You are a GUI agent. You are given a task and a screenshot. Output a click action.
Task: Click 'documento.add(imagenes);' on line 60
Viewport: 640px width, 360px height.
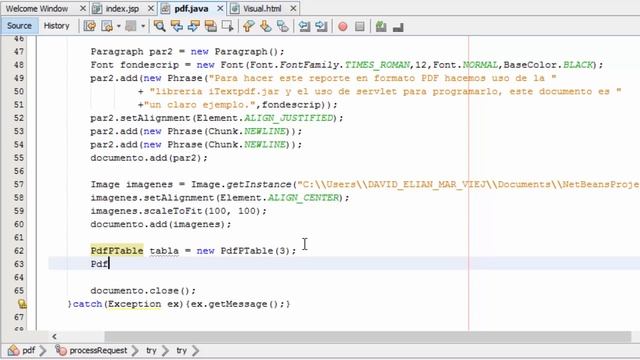click(x=161, y=224)
